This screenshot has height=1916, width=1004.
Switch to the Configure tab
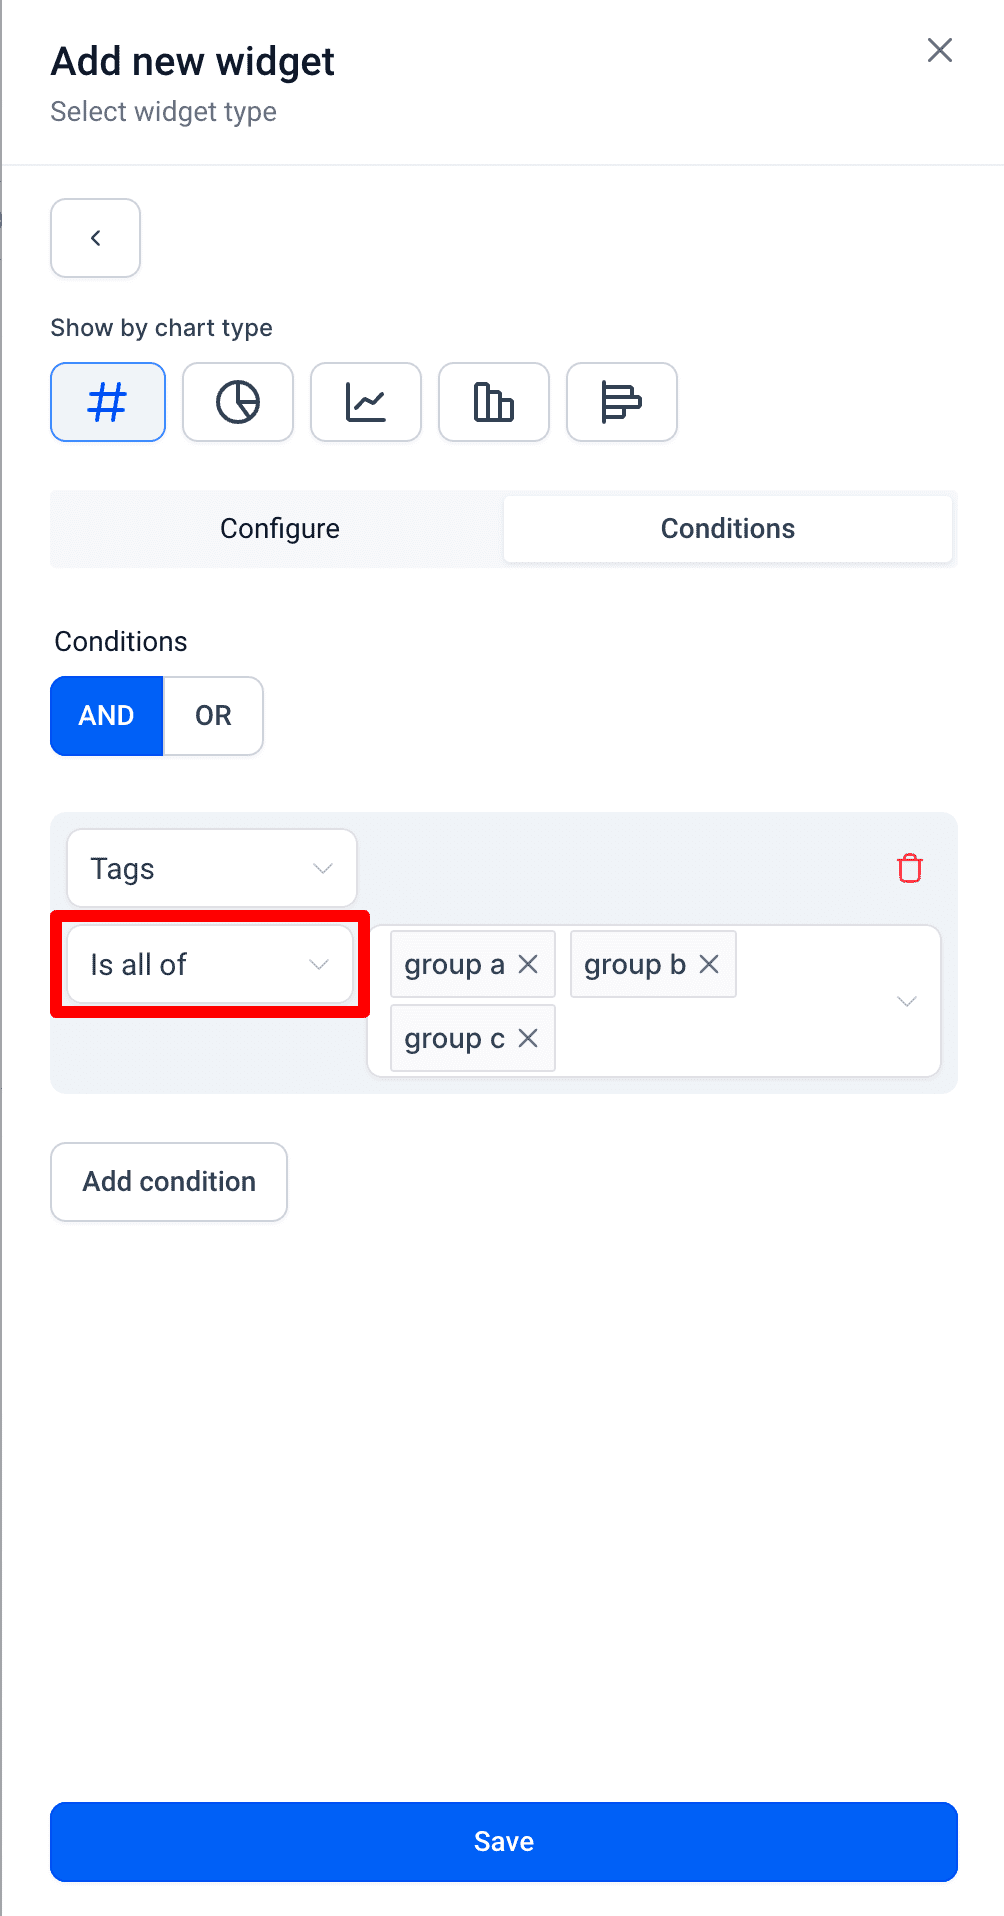coord(280,529)
